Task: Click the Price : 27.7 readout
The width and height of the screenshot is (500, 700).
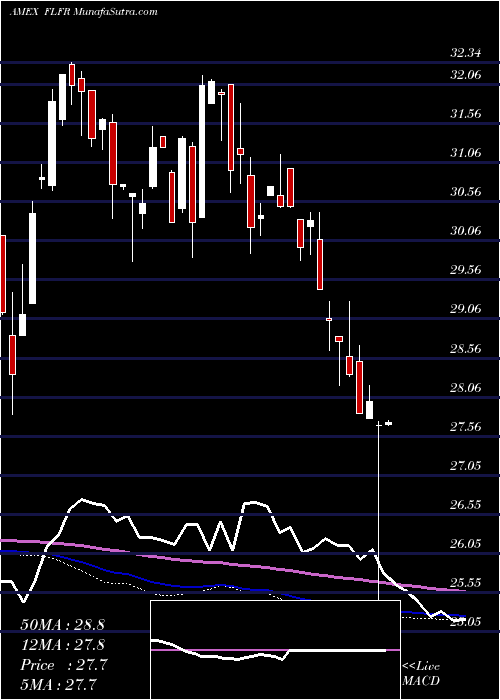Action: click(64, 665)
